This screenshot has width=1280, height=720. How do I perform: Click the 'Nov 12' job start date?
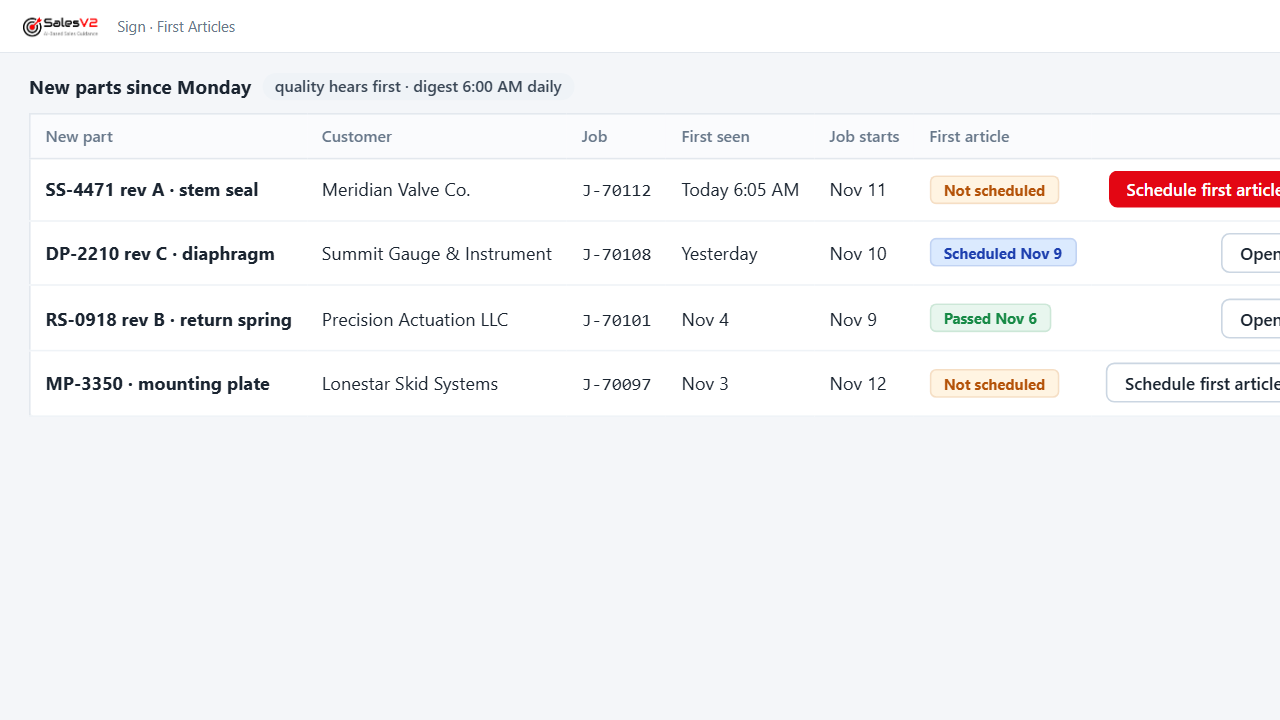(x=858, y=383)
